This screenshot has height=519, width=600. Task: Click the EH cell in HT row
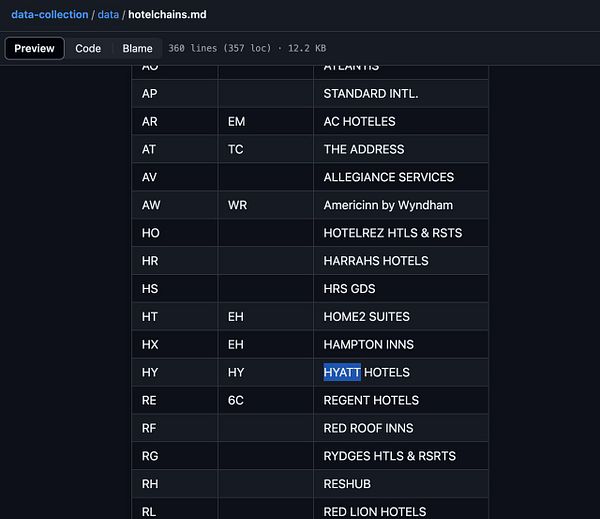(266, 317)
